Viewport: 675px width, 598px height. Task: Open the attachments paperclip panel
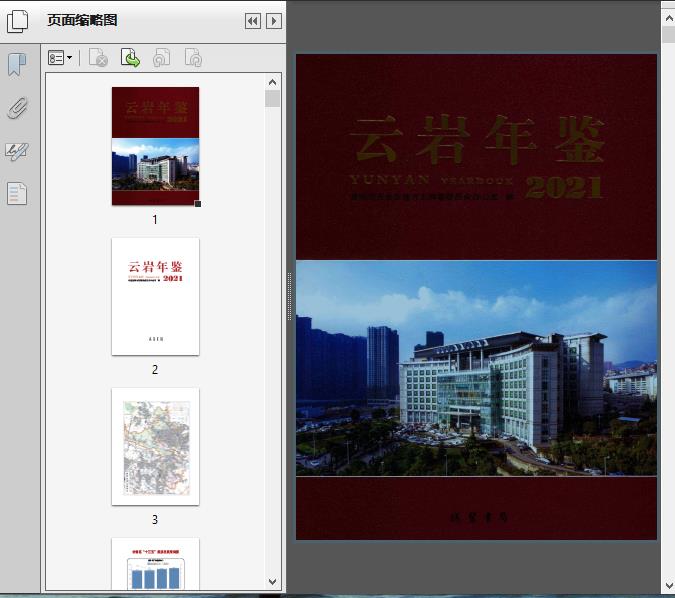pos(18,108)
